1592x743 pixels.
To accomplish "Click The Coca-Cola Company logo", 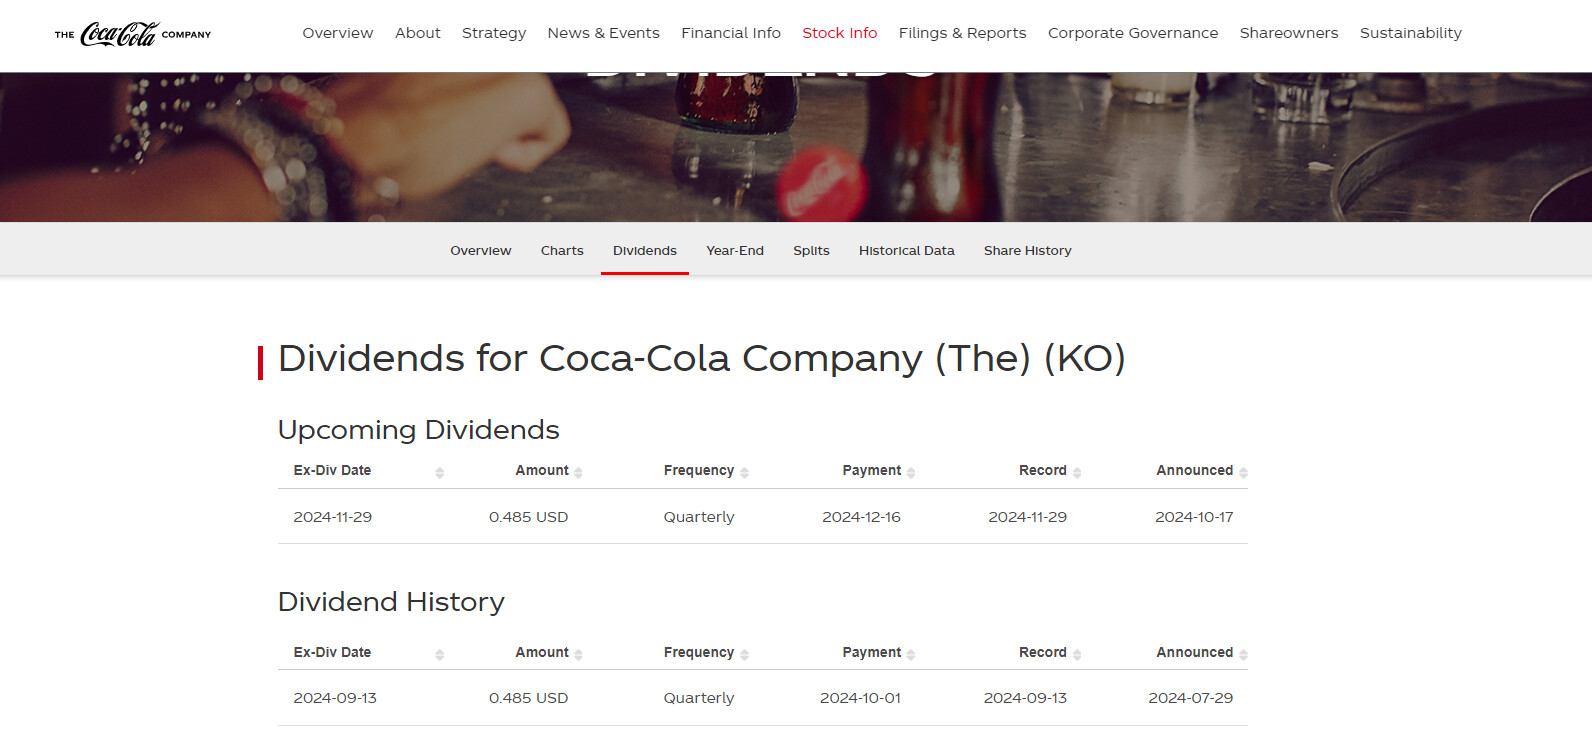I will [133, 34].
